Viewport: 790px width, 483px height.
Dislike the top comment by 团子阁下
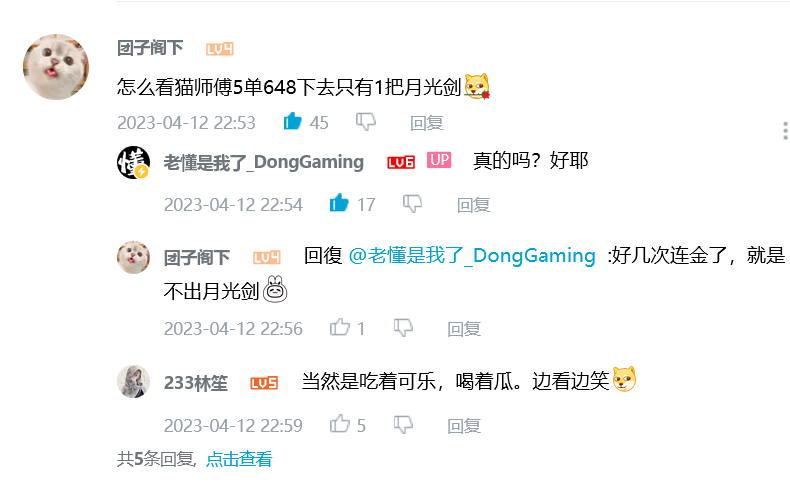click(x=366, y=122)
